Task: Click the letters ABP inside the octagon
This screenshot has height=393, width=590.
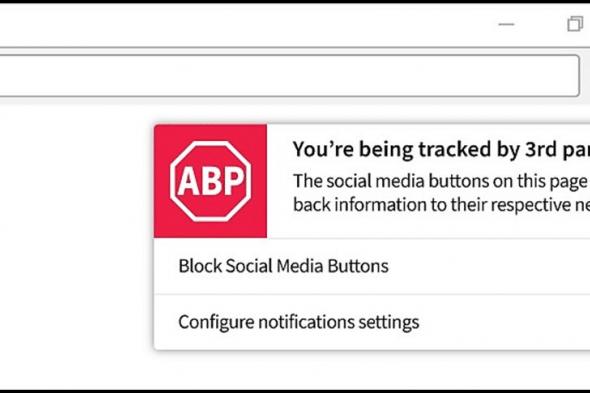Action: (x=210, y=181)
